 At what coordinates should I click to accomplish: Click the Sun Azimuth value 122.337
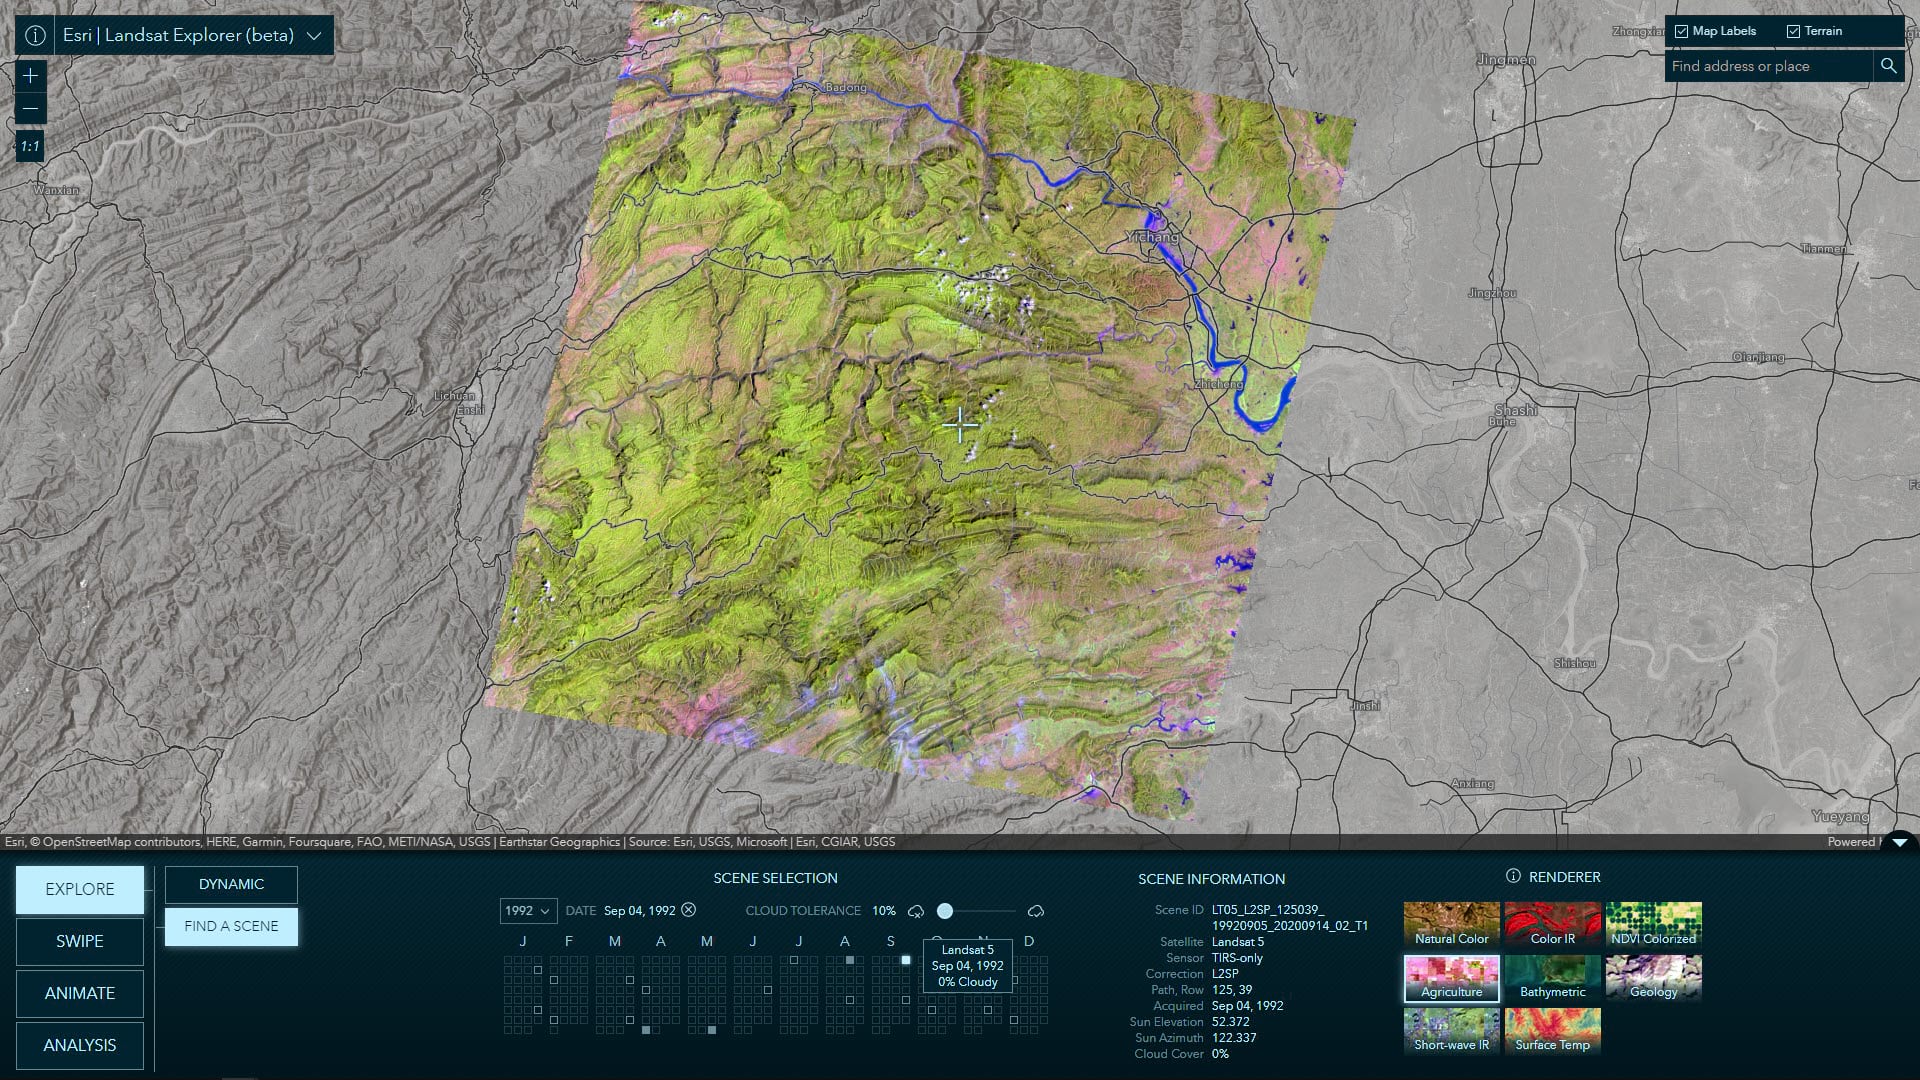click(x=1234, y=1038)
